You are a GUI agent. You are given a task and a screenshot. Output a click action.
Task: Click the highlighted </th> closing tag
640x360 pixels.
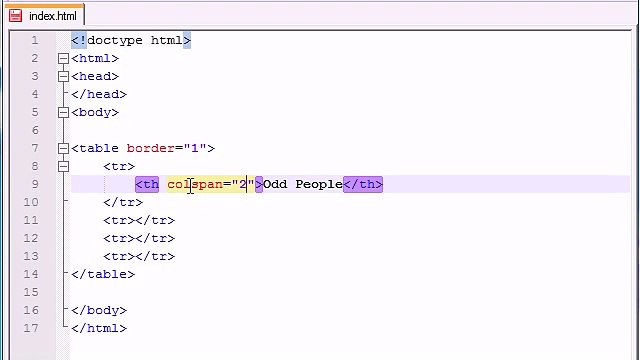(x=363, y=184)
